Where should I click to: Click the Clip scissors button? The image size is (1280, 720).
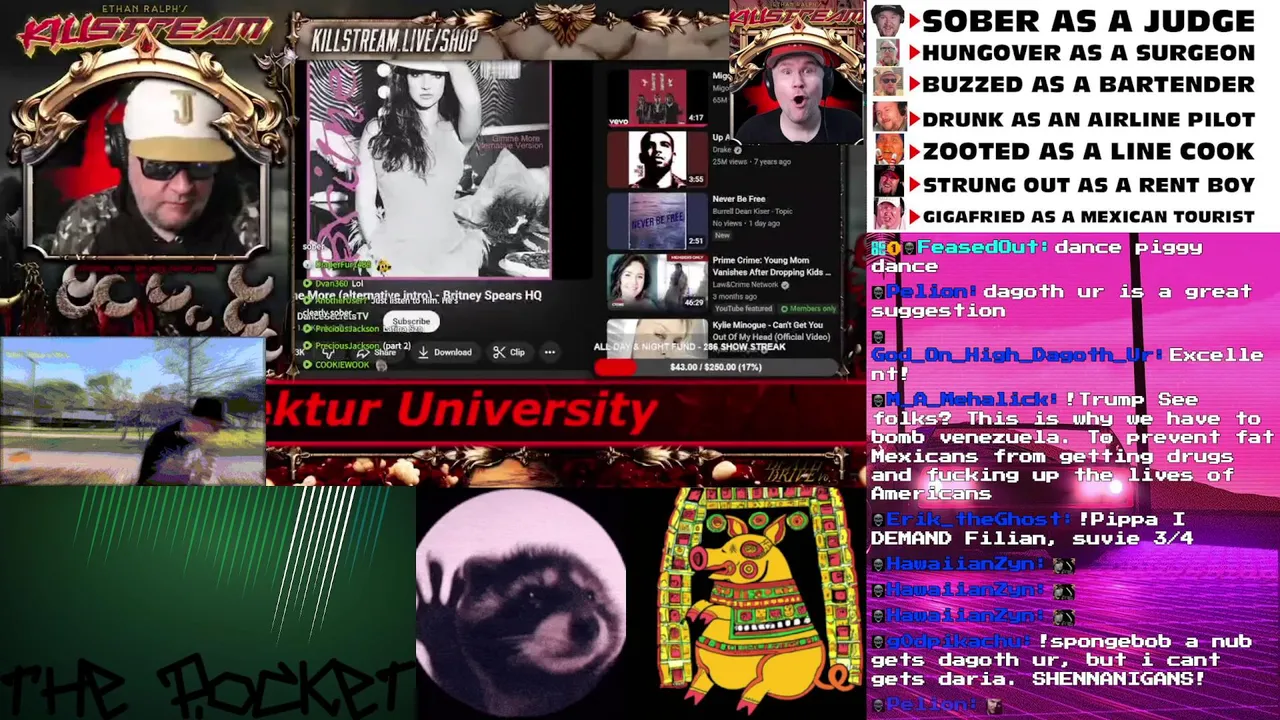point(509,352)
